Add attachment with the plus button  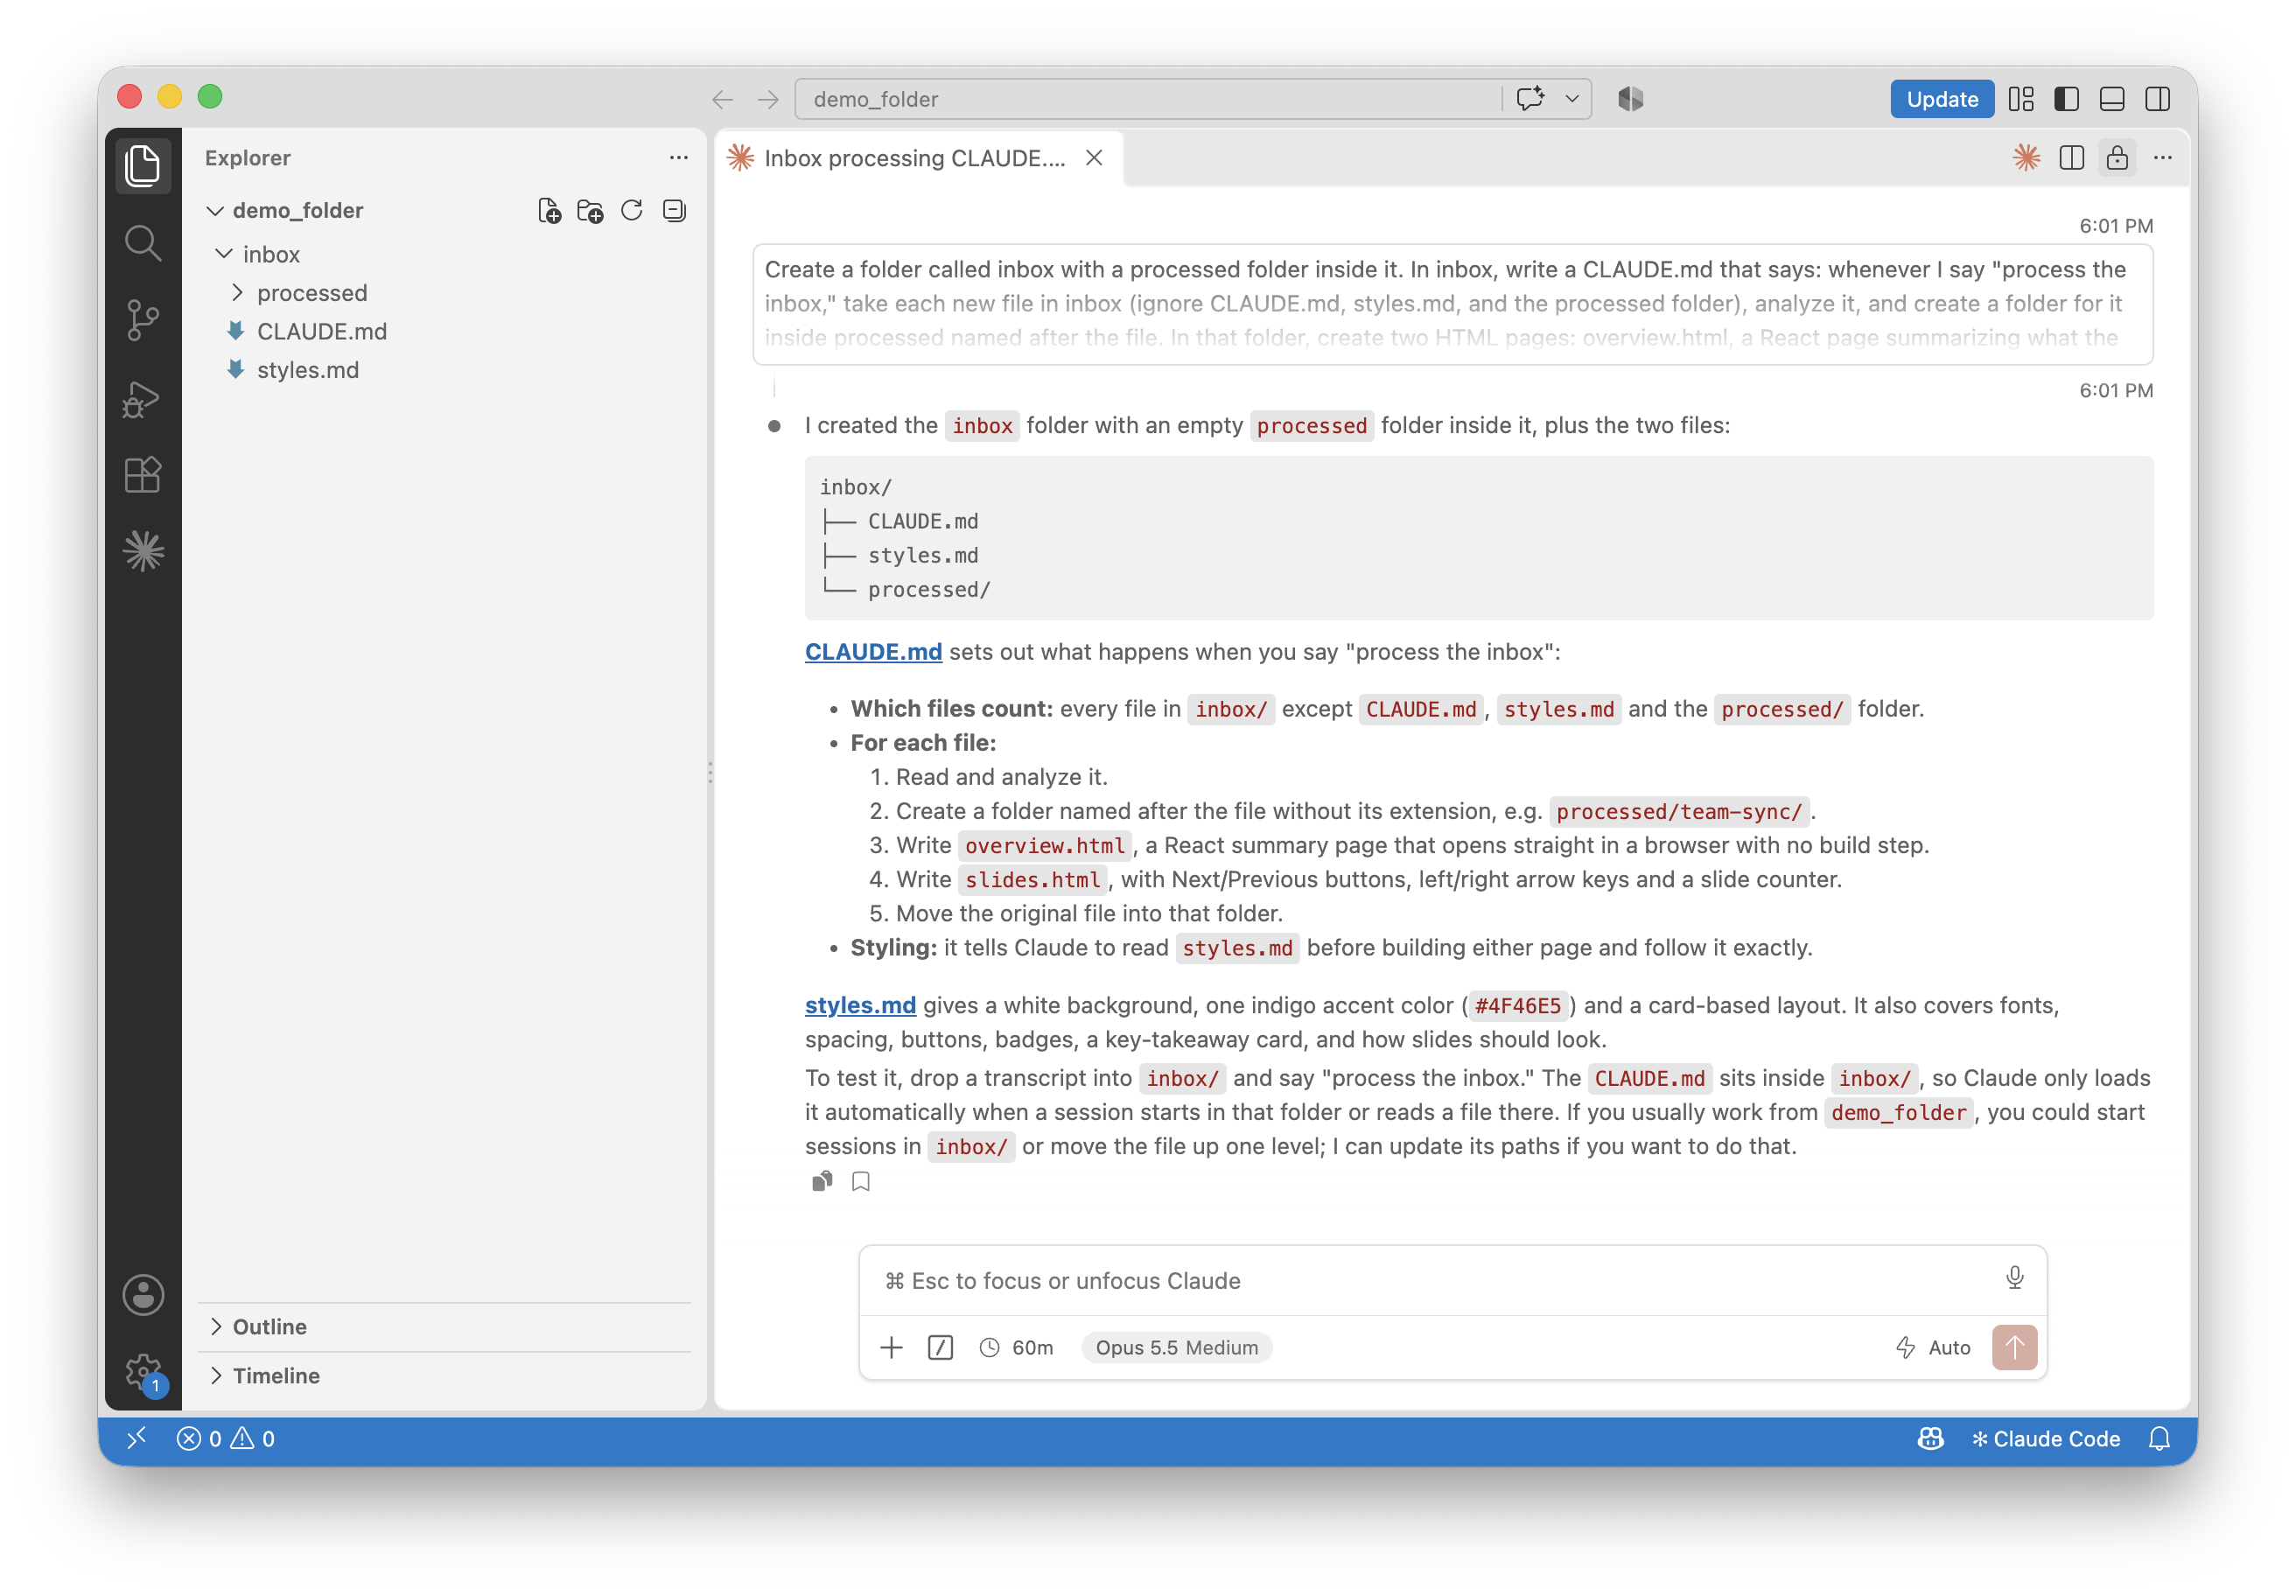click(891, 1347)
